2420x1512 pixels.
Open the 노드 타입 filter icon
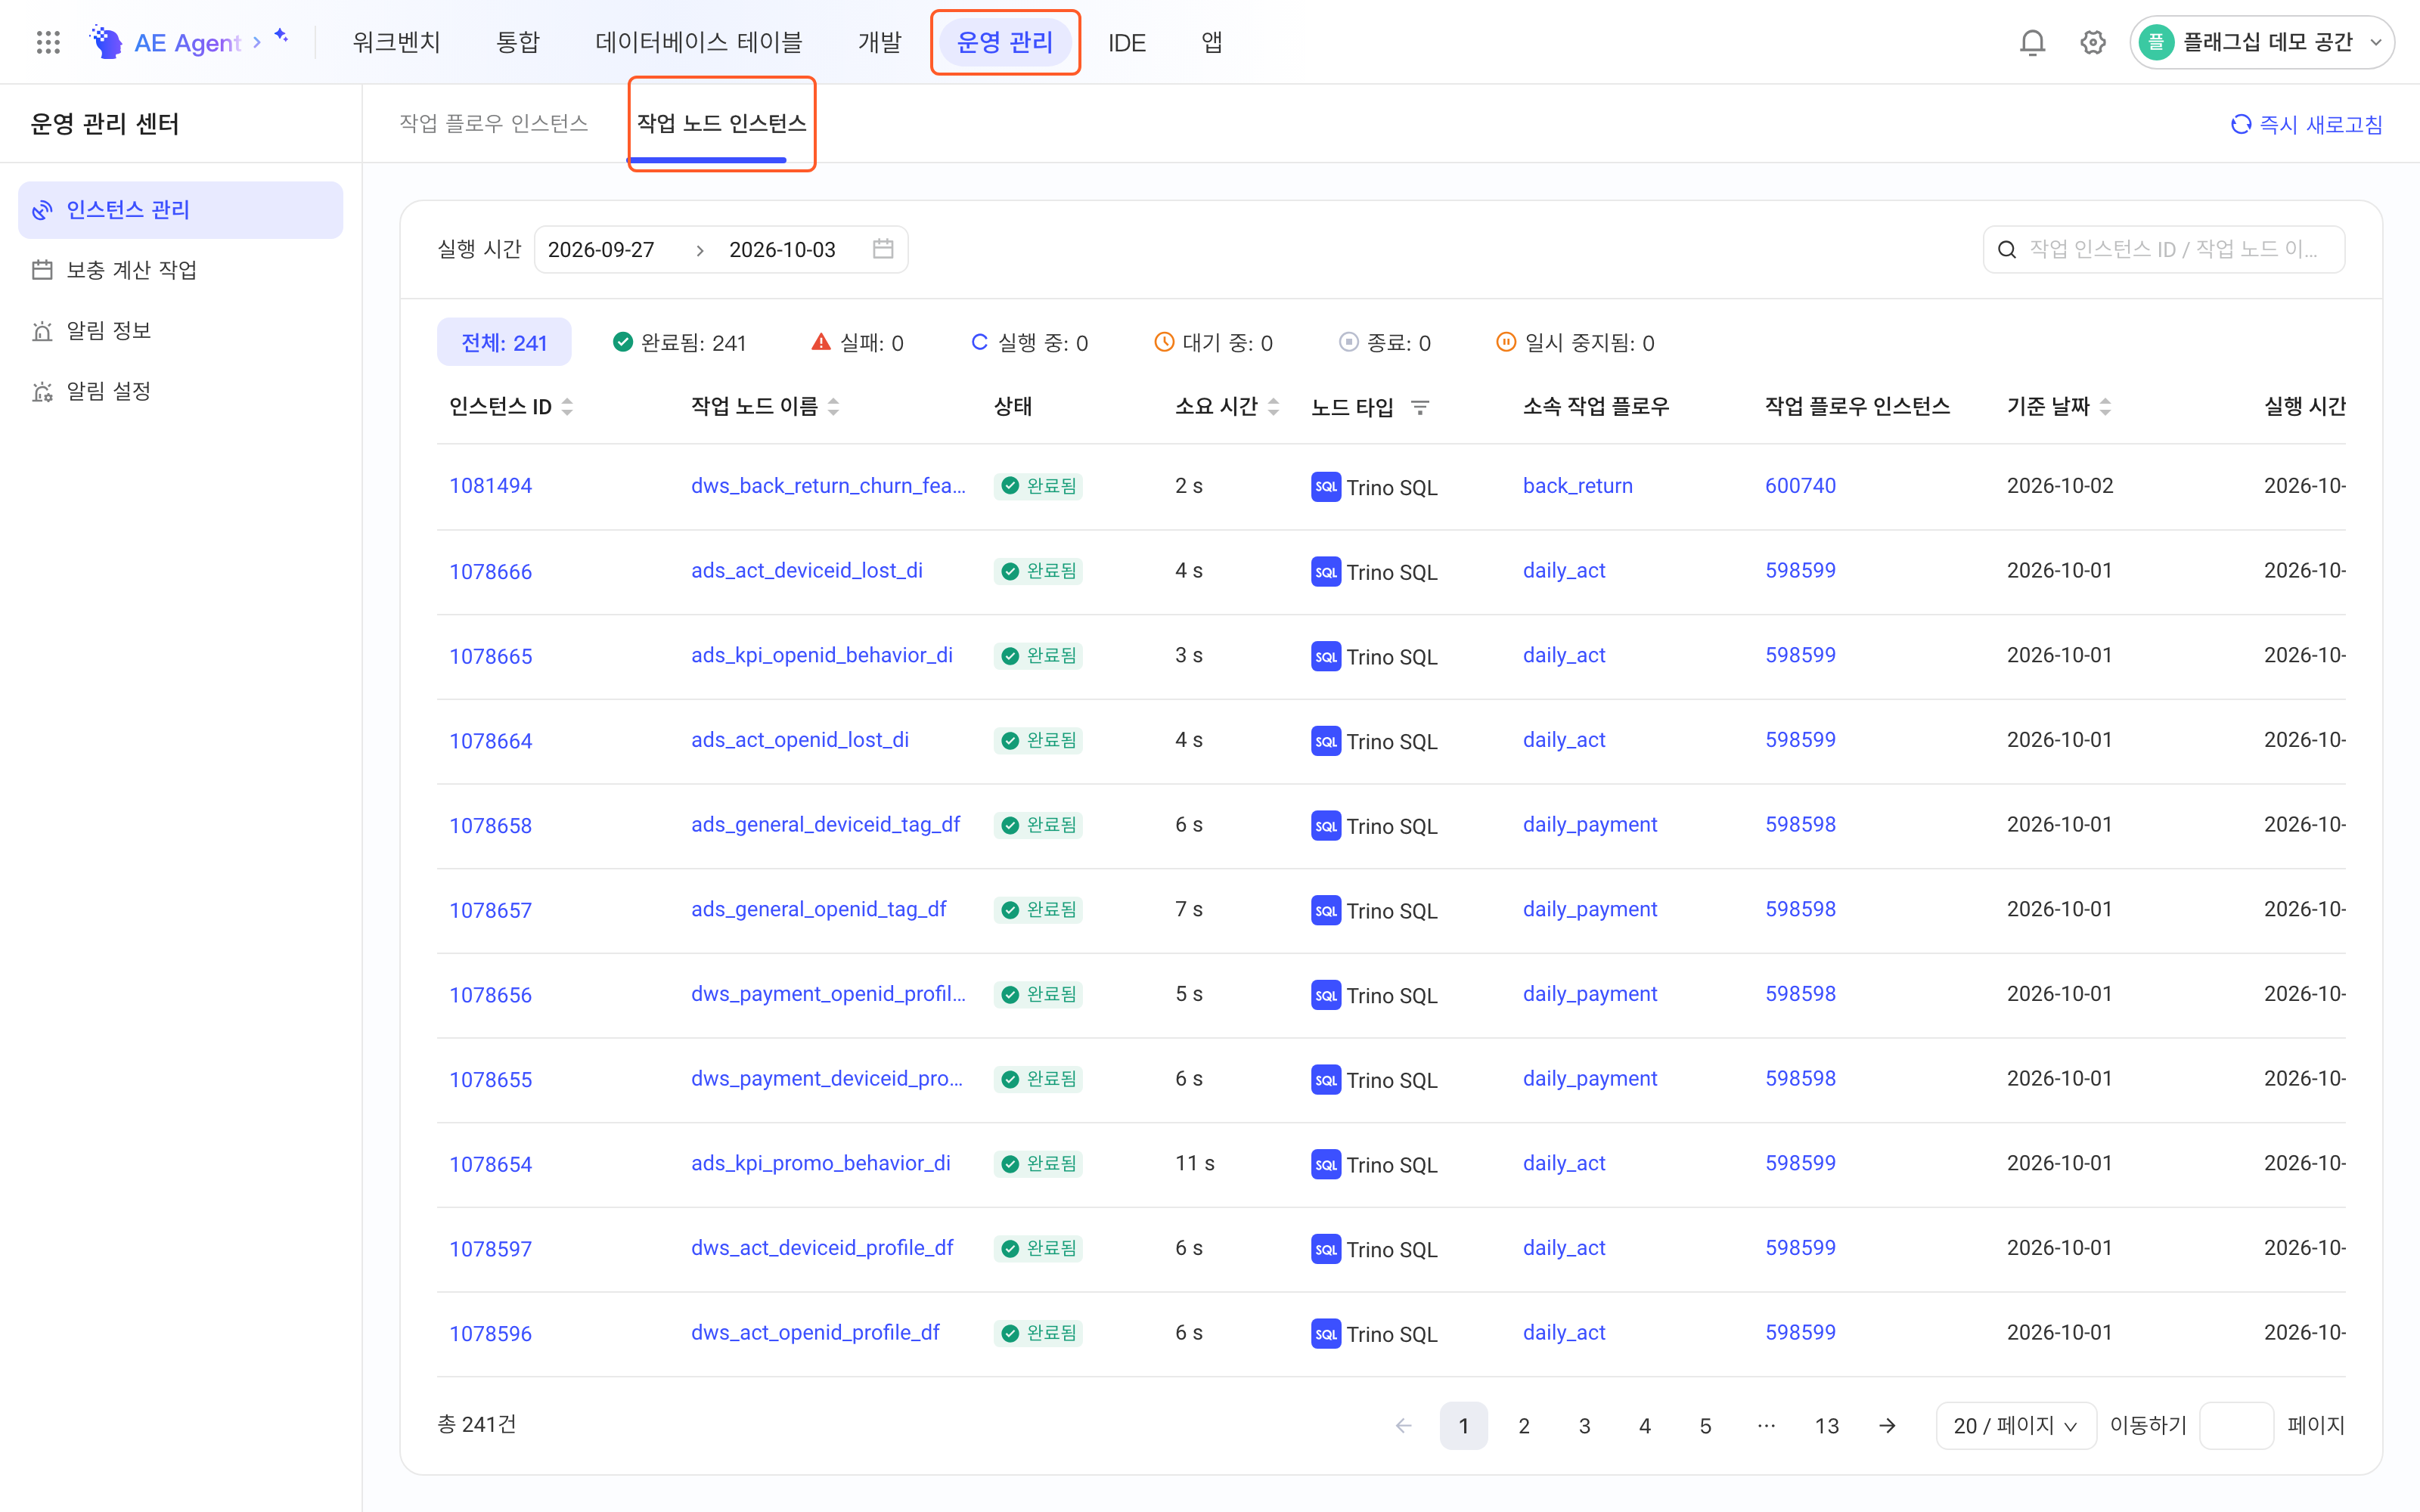pos(1420,407)
